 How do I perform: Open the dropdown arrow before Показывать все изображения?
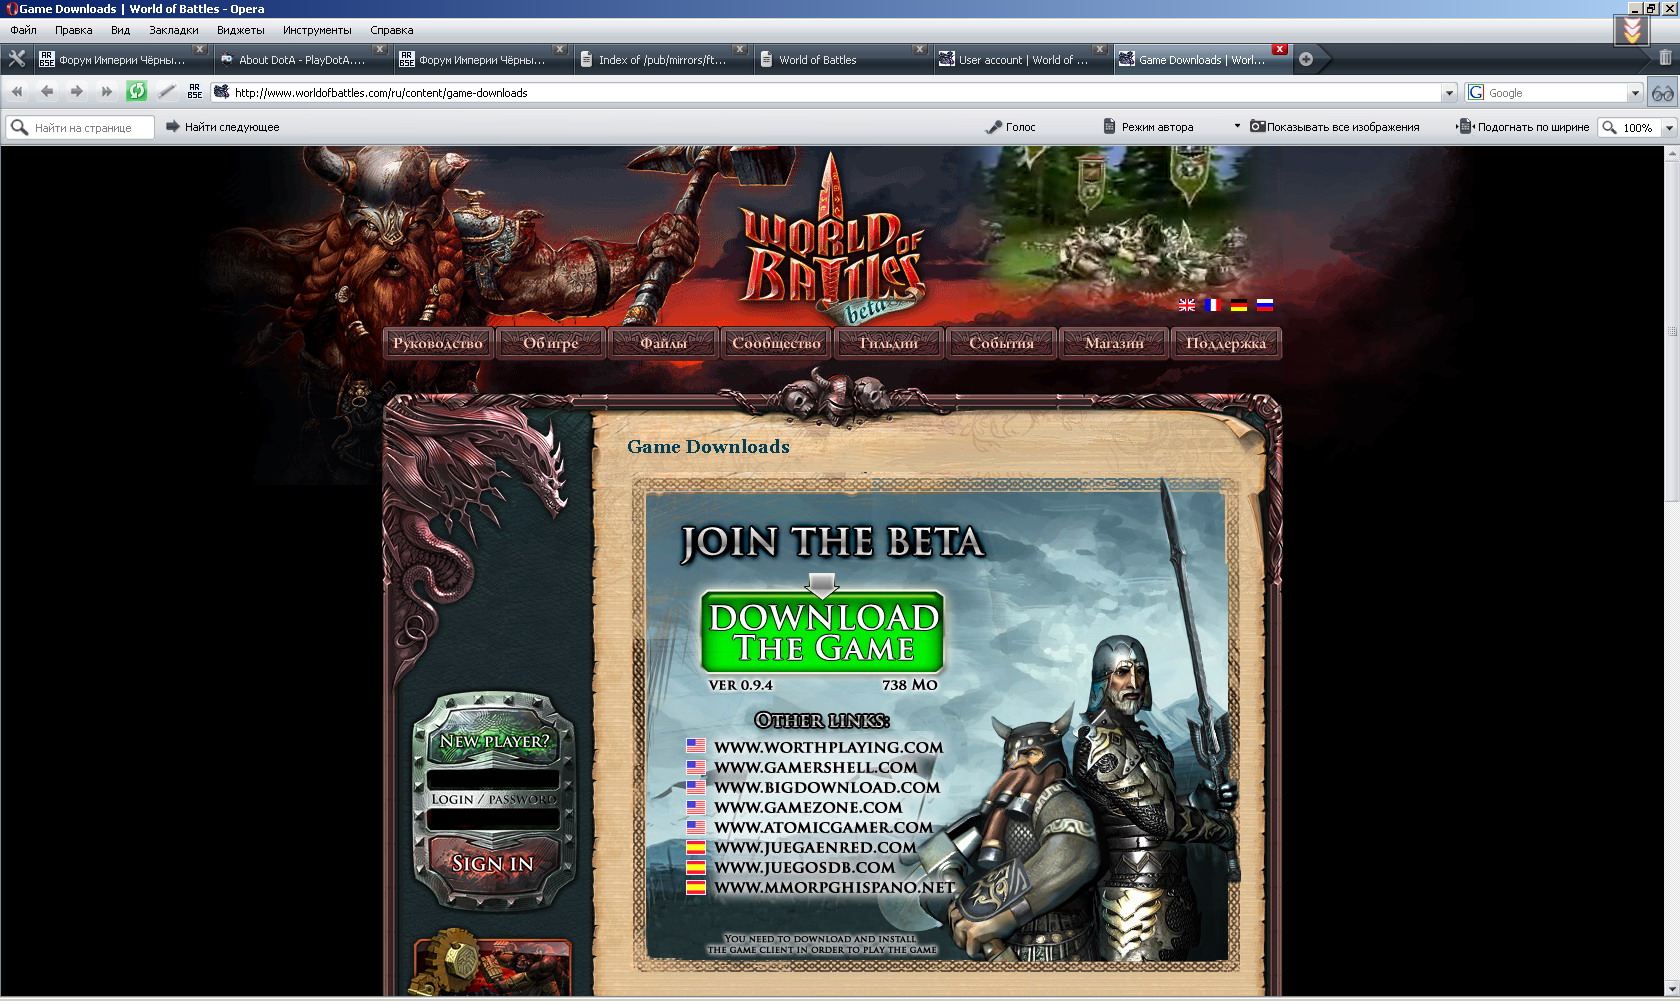click(x=1237, y=127)
